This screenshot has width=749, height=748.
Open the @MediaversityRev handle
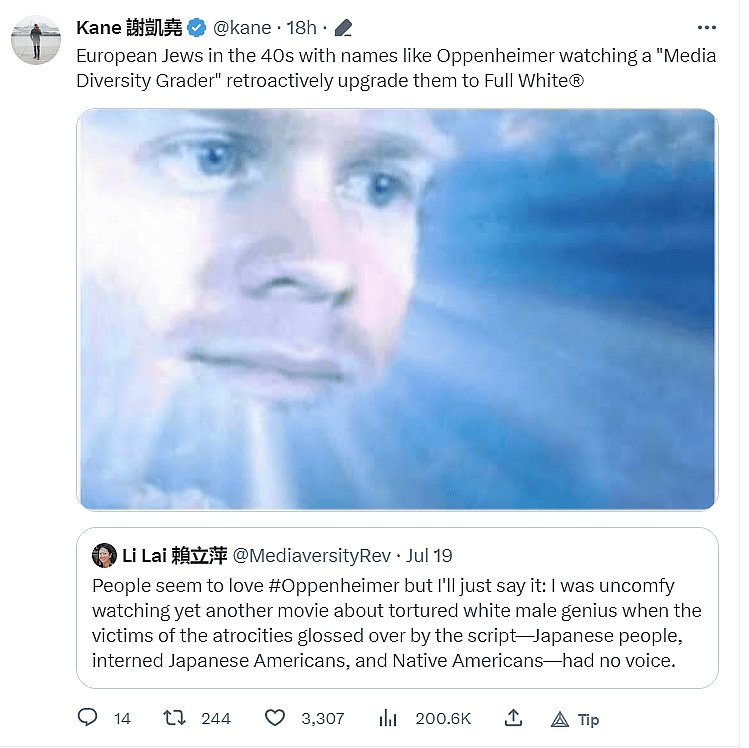click(313, 555)
